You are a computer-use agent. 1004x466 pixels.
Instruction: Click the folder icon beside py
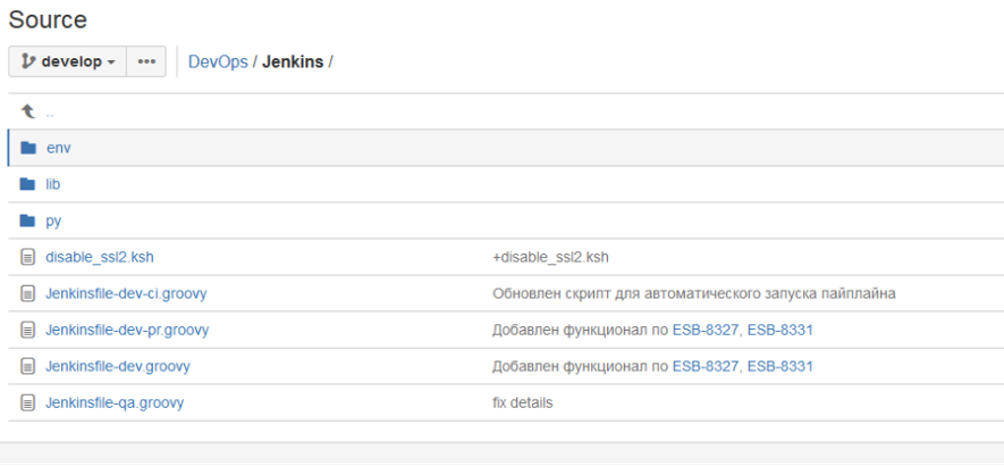coord(28,221)
